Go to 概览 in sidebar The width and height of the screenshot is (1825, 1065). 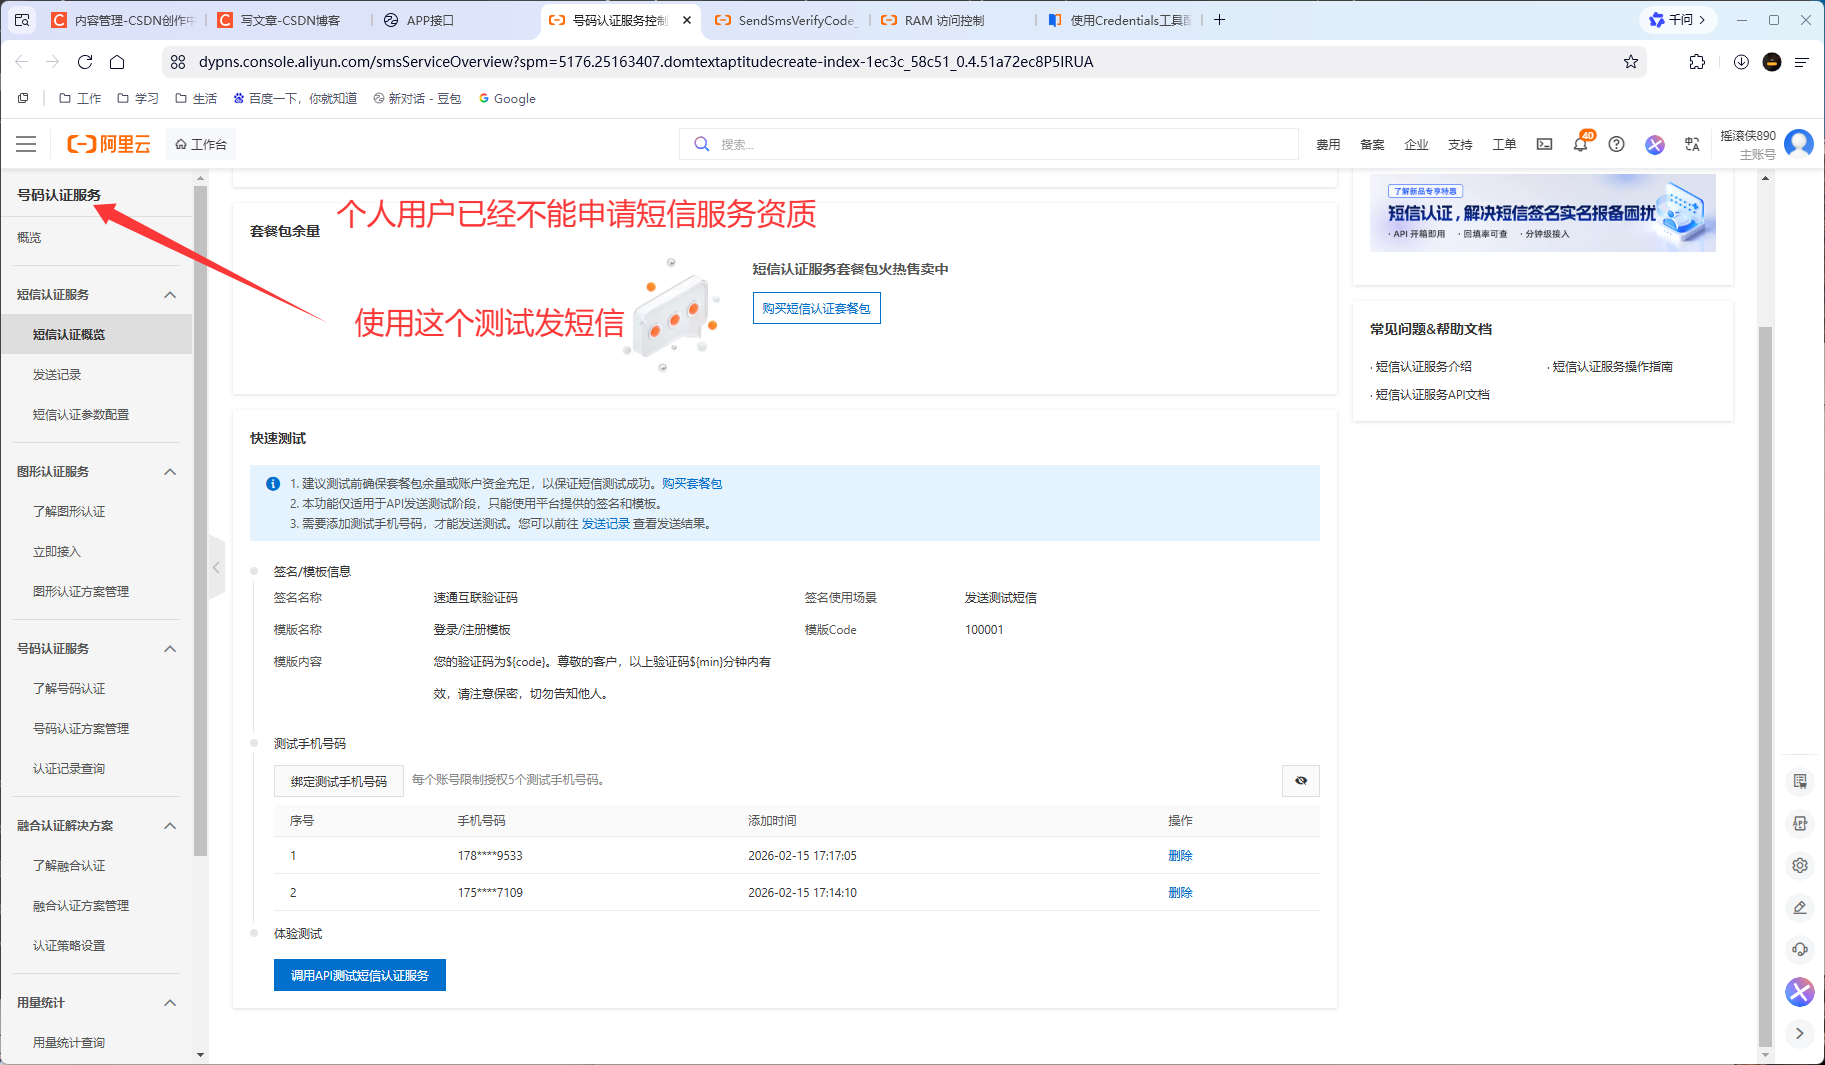[x=29, y=238]
